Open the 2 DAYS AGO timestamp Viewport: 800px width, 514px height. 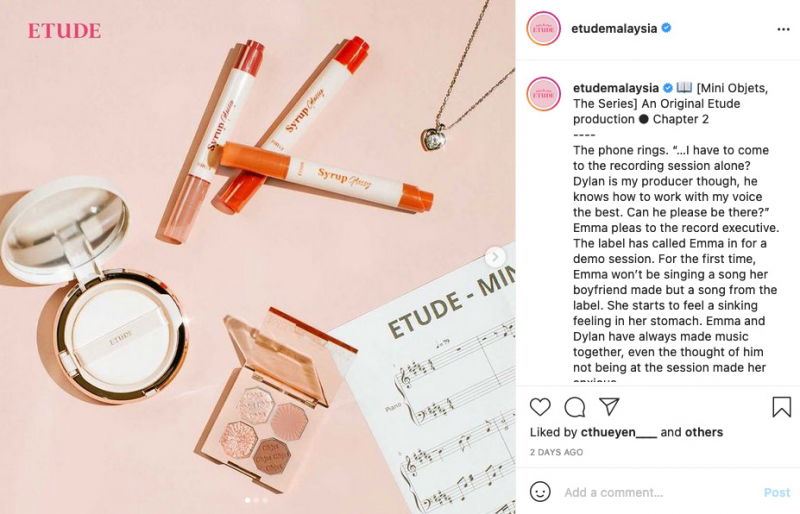[556, 452]
